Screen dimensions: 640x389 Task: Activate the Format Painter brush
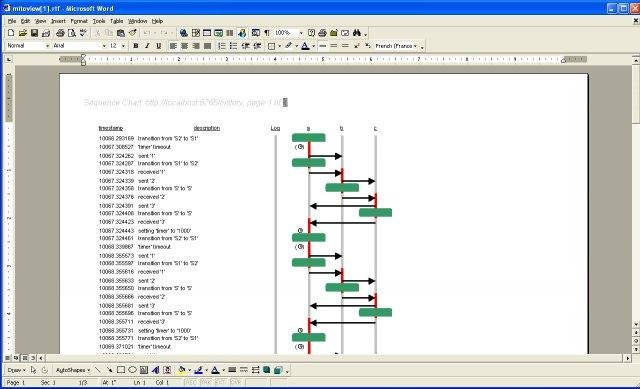click(x=133, y=33)
